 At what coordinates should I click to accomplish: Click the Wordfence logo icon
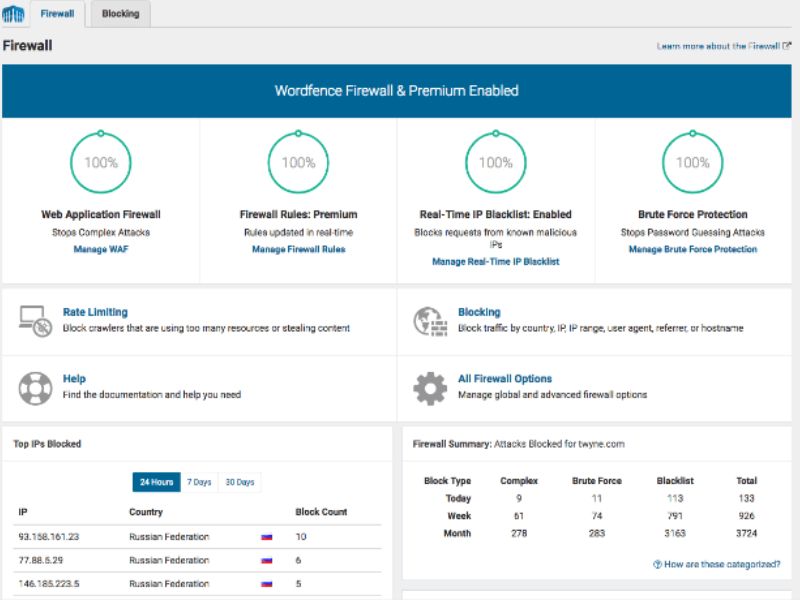13,14
